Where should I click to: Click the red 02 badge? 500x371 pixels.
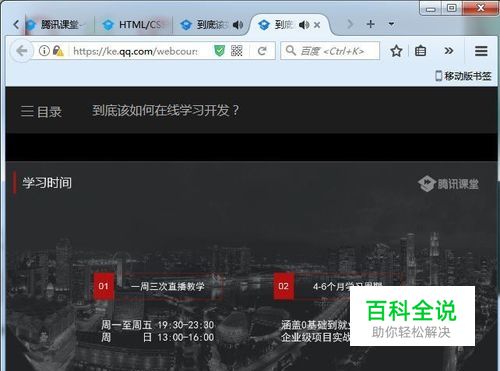point(284,286)
